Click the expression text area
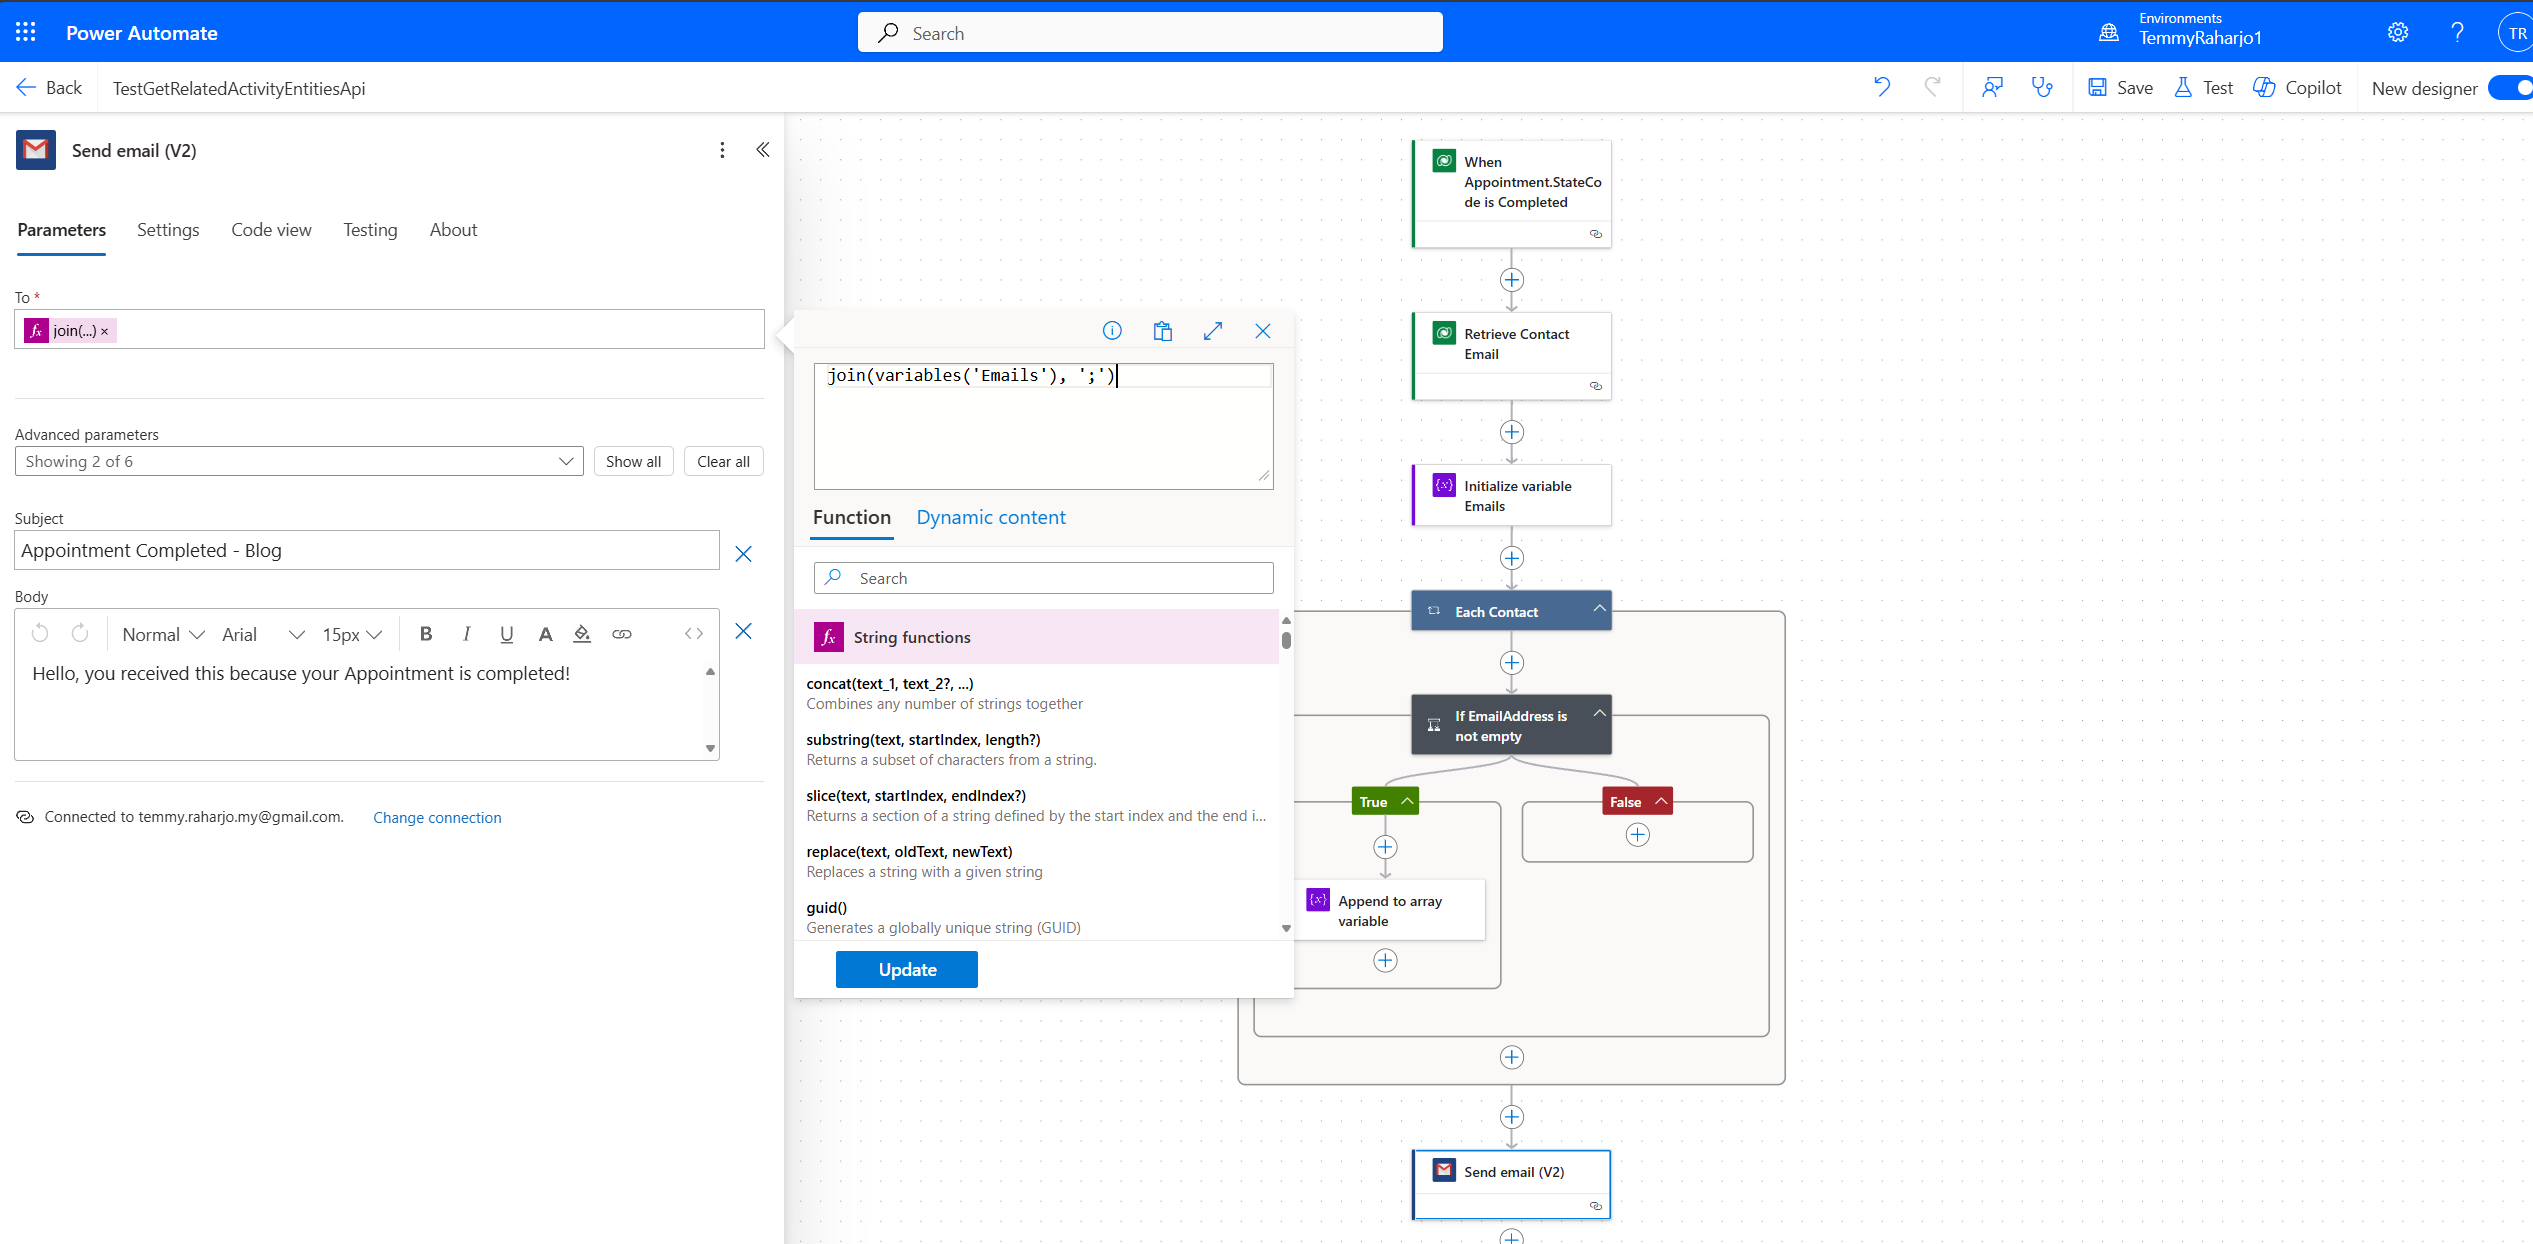The width and height of the screenshot is (2533, 1244). (1044, 426)
